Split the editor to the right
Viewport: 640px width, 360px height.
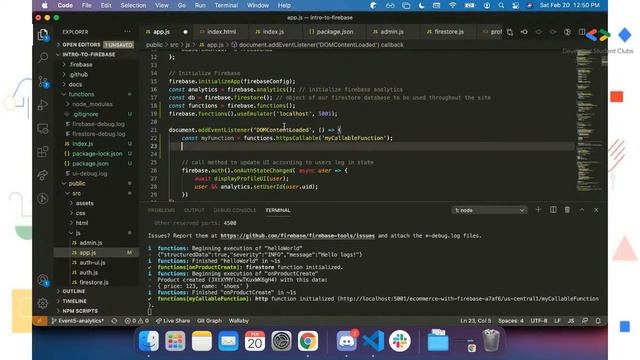pos(582,32)
